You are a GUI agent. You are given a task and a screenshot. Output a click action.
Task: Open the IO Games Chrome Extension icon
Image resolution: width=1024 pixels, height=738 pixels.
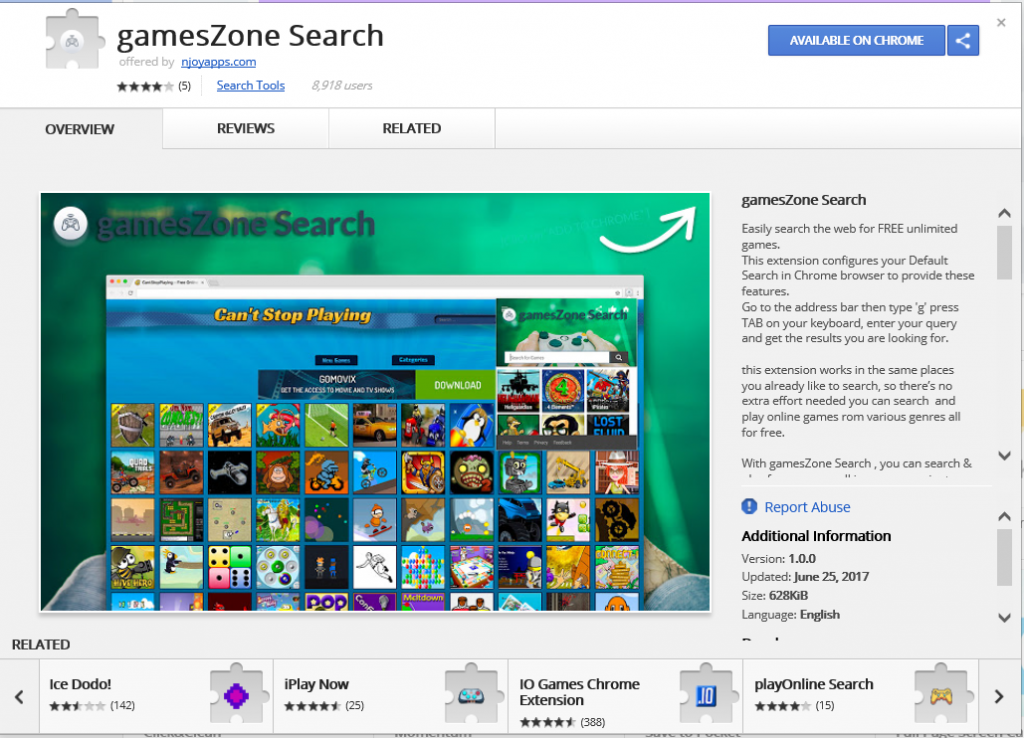coord(707,695)
